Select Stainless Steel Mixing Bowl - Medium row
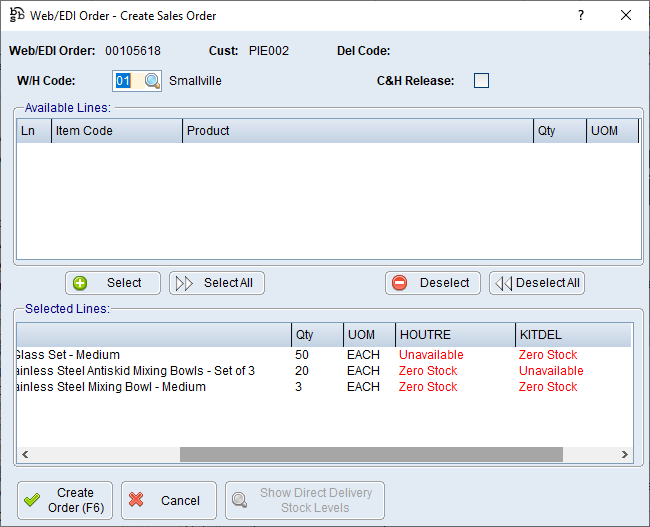Image resolution: width=650 pixels, height=527 pixels. [150, 387]
